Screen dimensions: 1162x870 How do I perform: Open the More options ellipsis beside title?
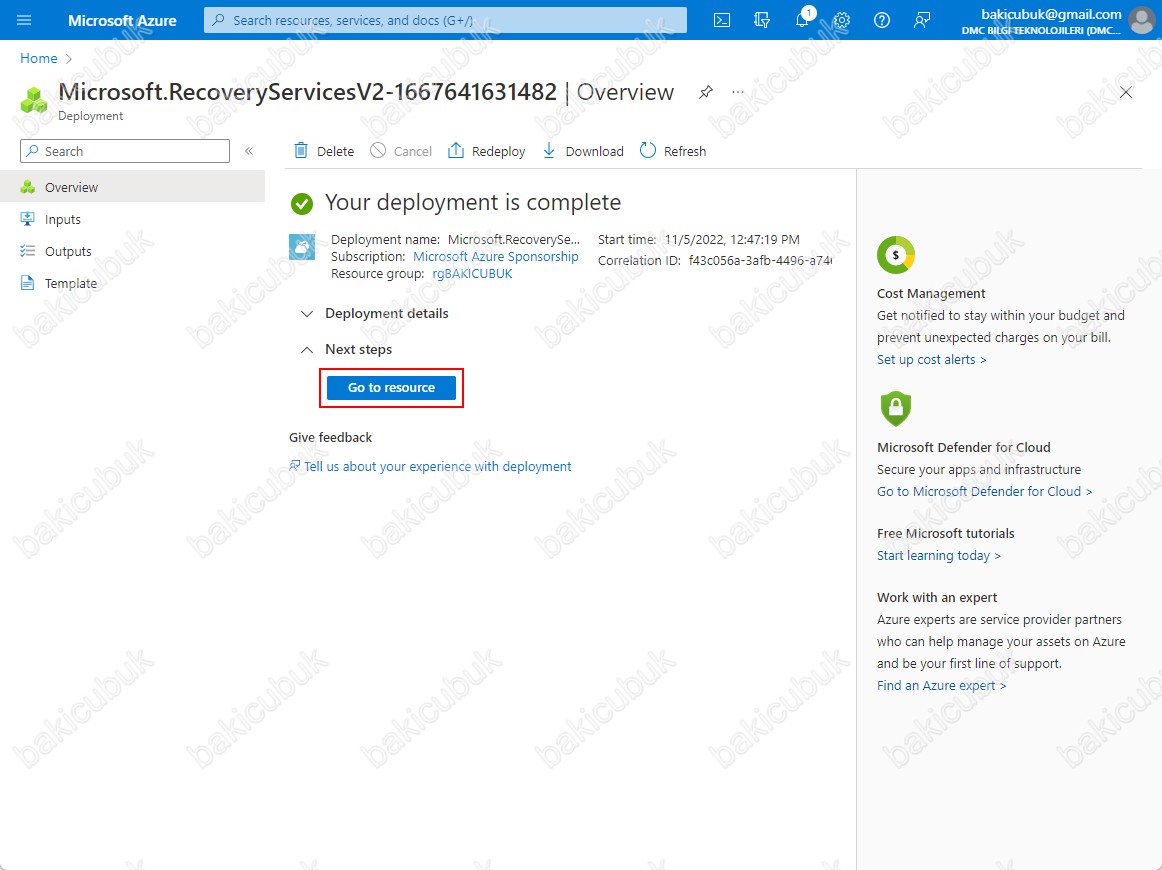737,92
